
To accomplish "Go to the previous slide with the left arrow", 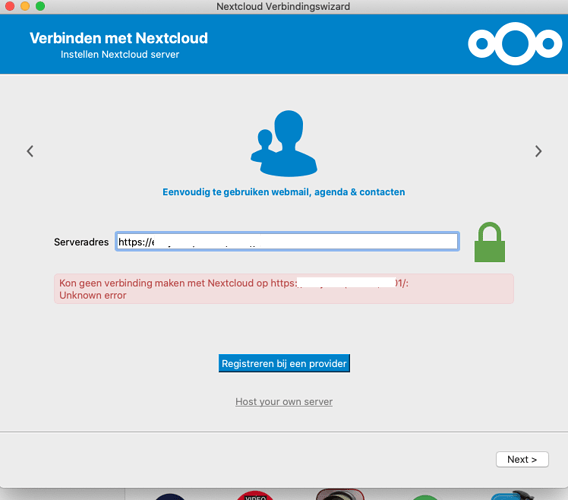I will coord(30,151).
